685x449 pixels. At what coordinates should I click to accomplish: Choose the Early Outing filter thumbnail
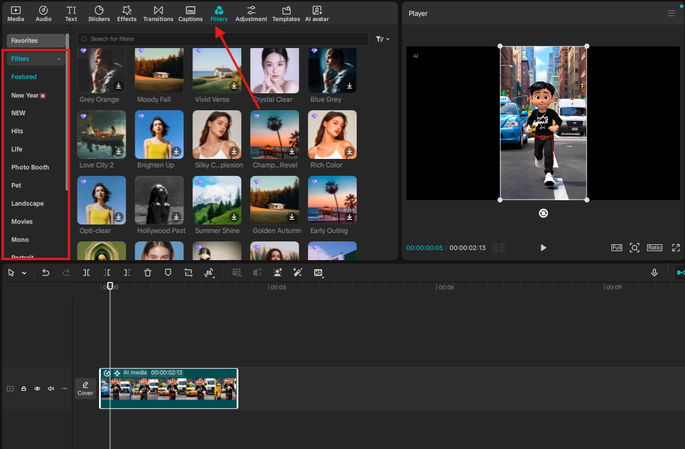click(332, 200)
